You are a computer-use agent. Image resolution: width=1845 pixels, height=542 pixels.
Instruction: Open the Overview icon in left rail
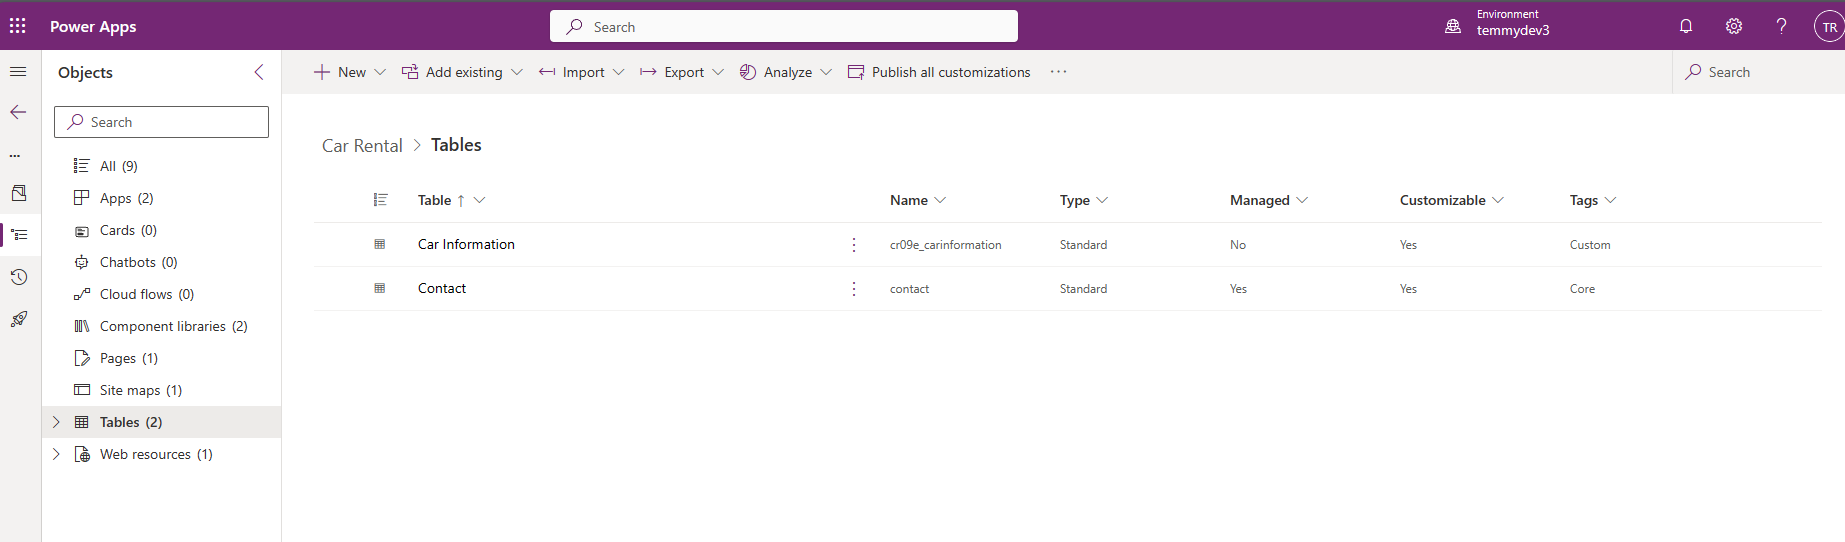19,193
